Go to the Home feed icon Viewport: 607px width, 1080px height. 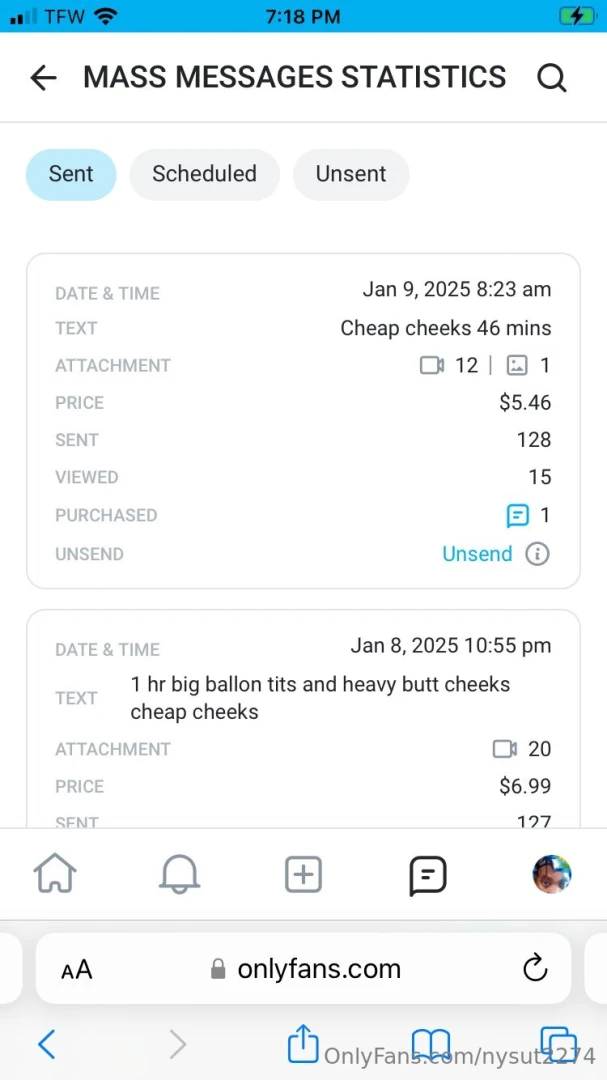[x=55, y=875]
